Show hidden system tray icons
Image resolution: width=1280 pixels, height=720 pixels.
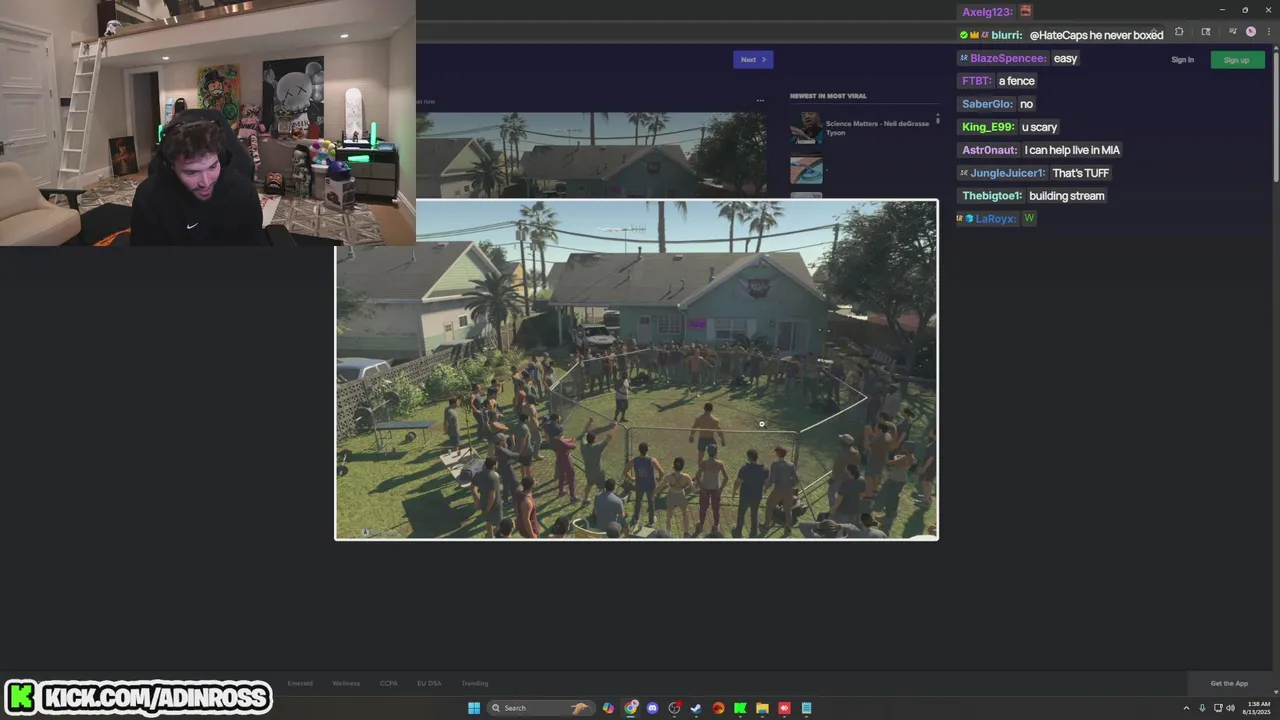[1186, 708]
